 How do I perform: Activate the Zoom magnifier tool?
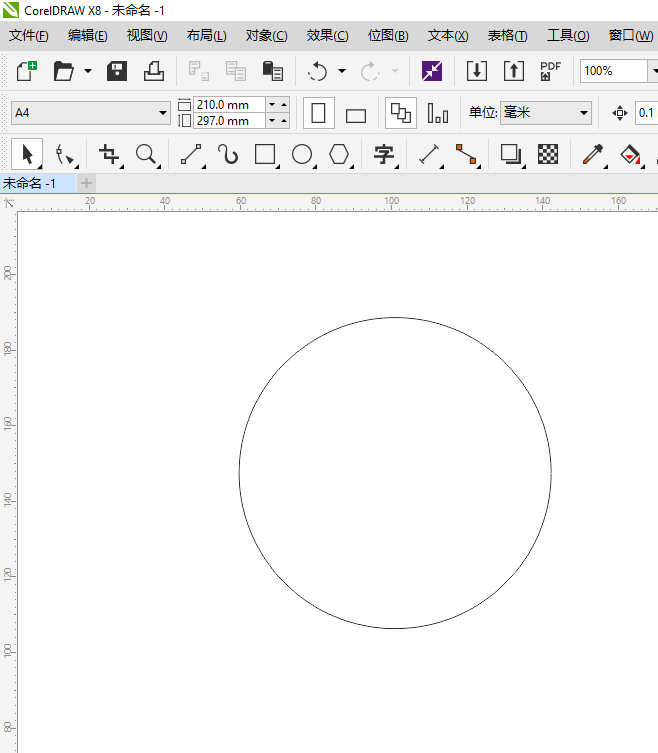click(146, 154)
